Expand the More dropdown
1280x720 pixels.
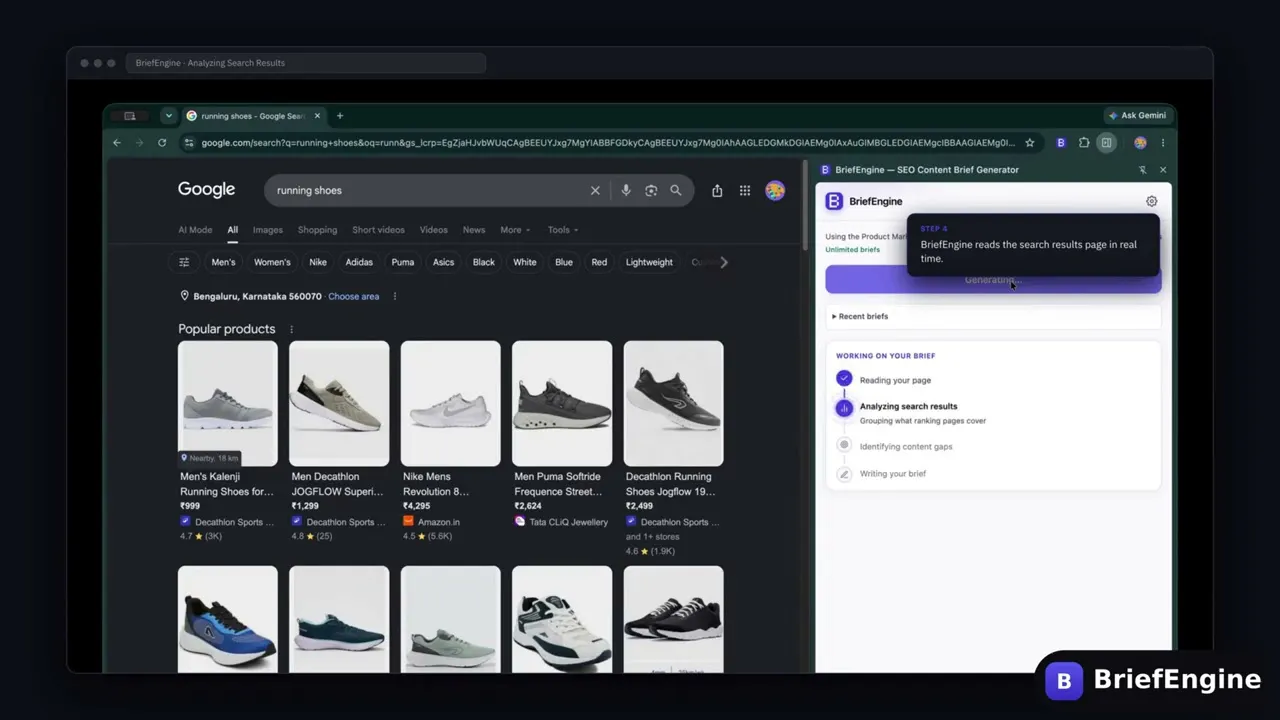[x=515, y=230]
